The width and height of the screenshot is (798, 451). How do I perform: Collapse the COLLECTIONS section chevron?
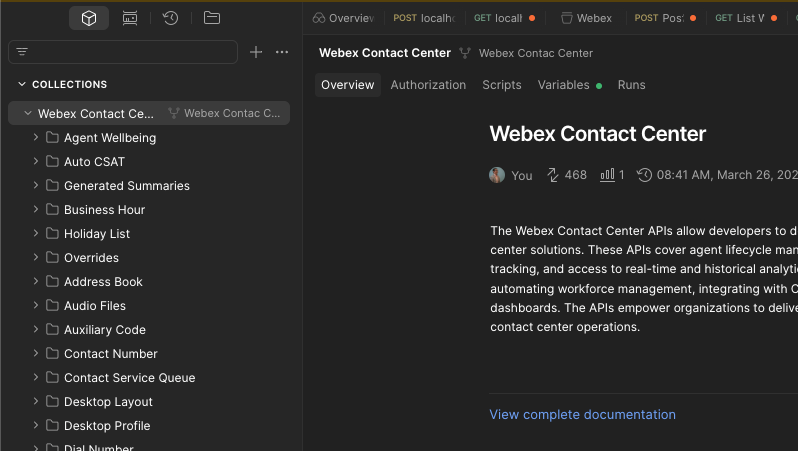click(x=22, y=84)
